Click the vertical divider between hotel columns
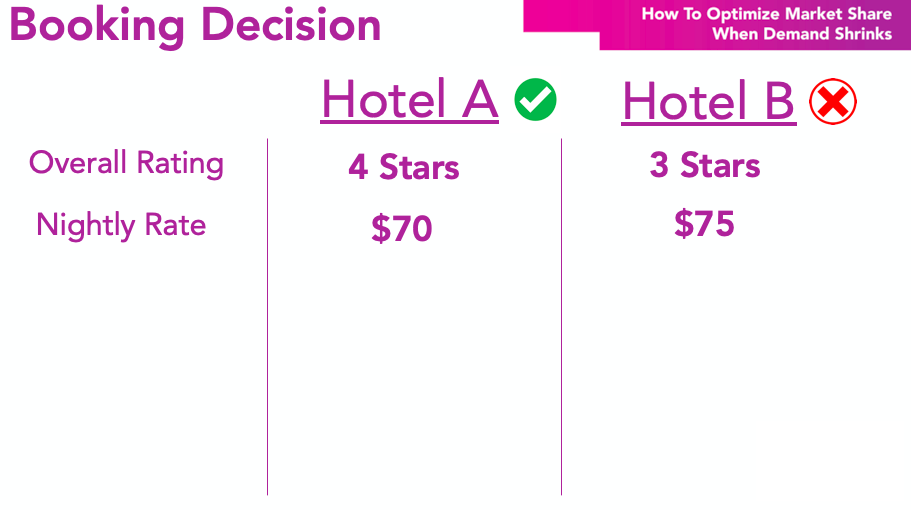The height and width of the screenshot is (510, 911). (561, 317)
